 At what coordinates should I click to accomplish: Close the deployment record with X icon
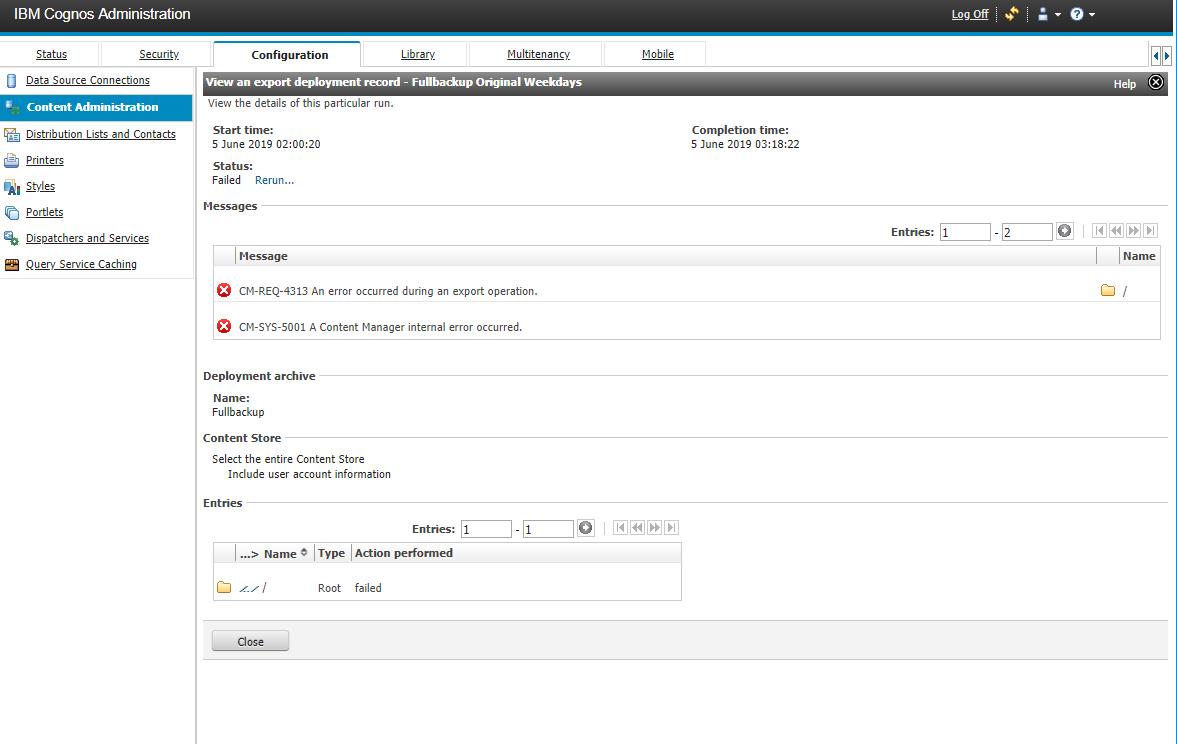1156,83
